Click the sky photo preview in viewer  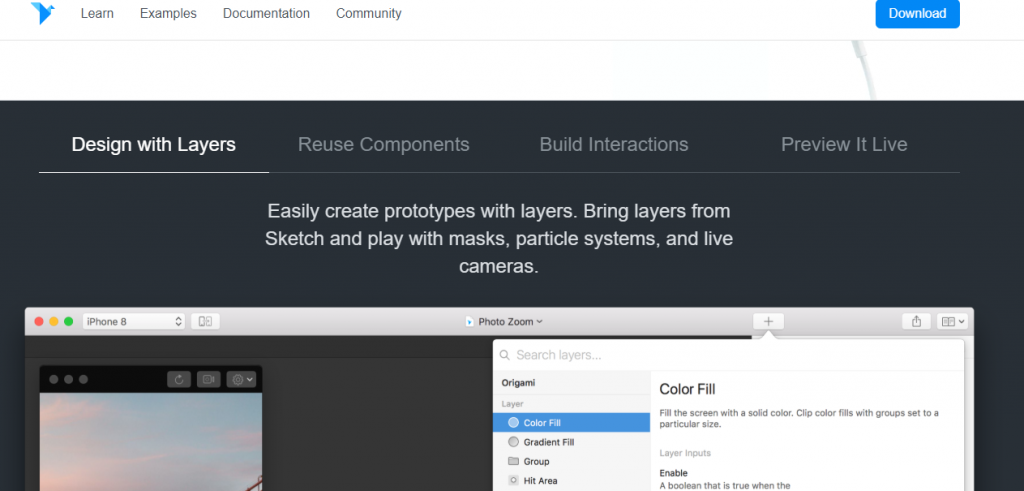[151, 441]
